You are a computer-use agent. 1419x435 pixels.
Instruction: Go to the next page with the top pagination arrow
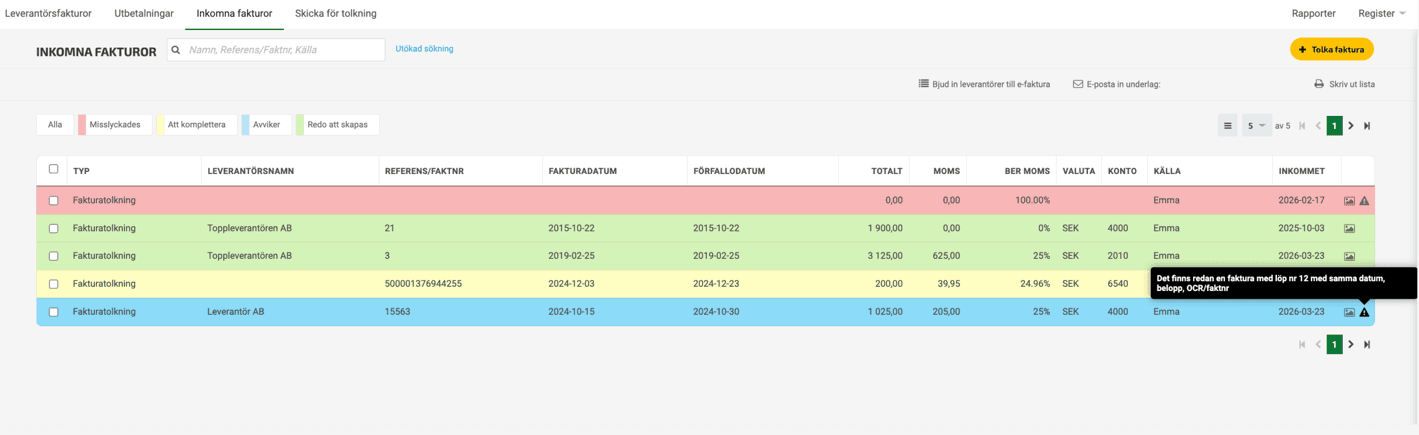[1351, 126]
